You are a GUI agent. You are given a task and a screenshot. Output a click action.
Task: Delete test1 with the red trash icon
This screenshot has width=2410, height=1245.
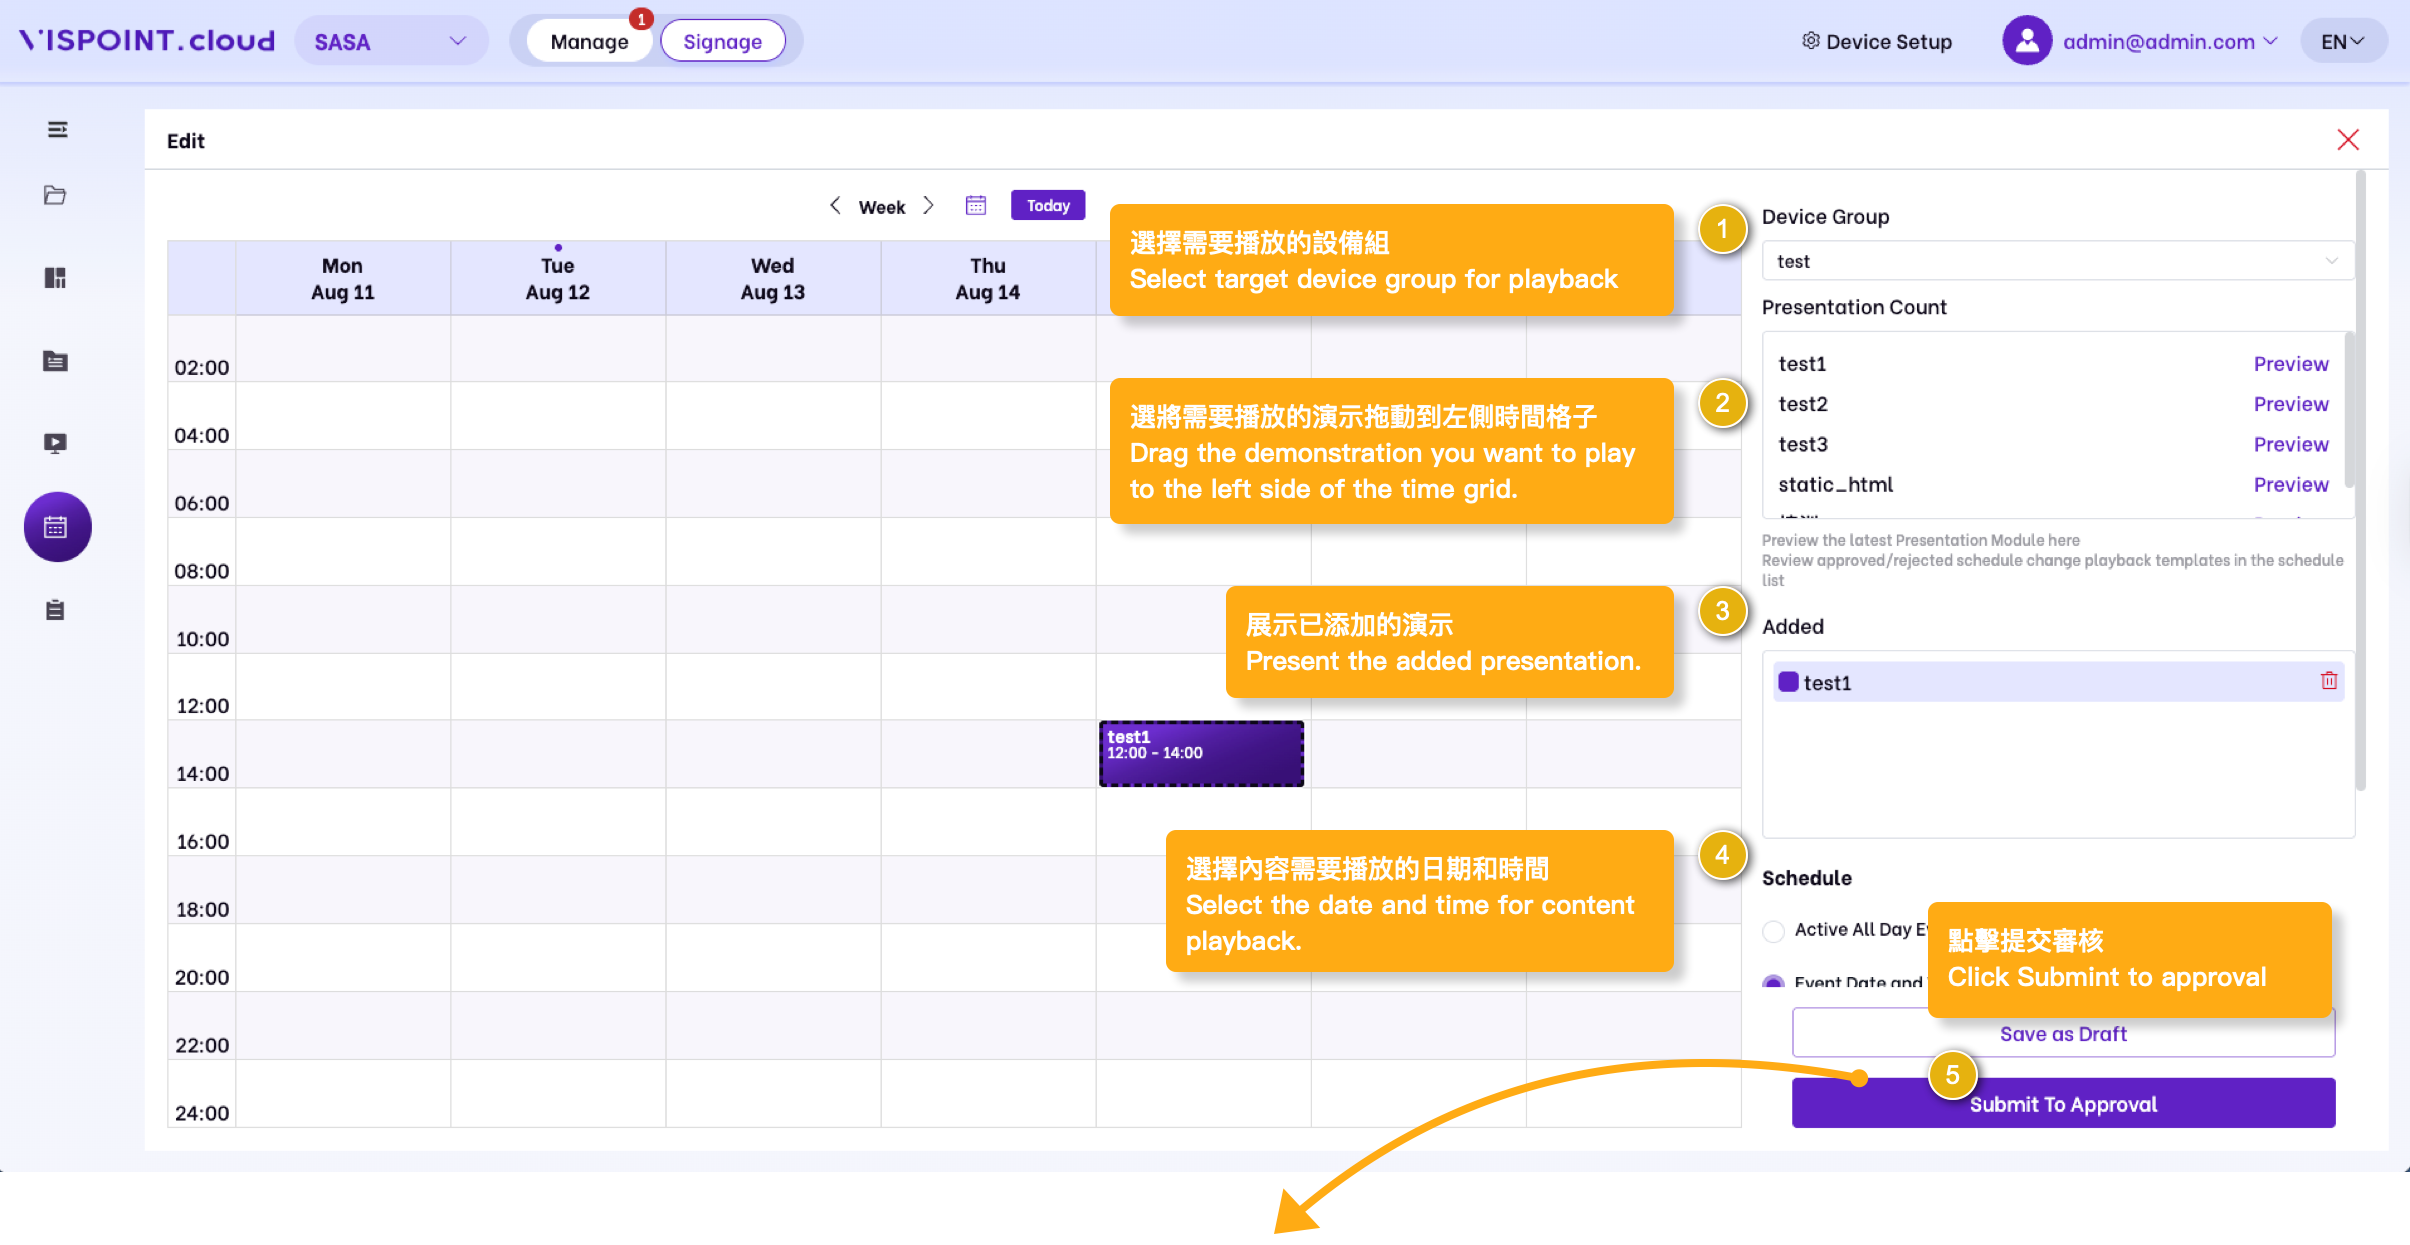(x=2328, y=681)
